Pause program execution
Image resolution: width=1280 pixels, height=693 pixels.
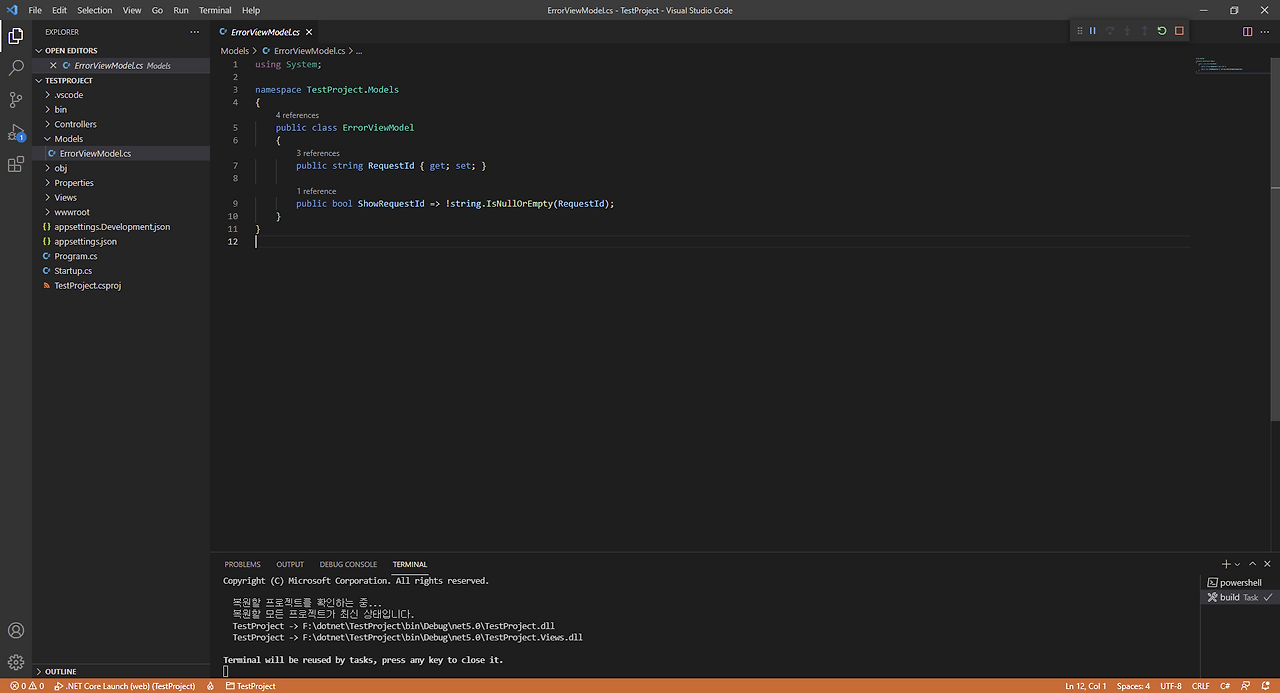tap(1092, 31)
